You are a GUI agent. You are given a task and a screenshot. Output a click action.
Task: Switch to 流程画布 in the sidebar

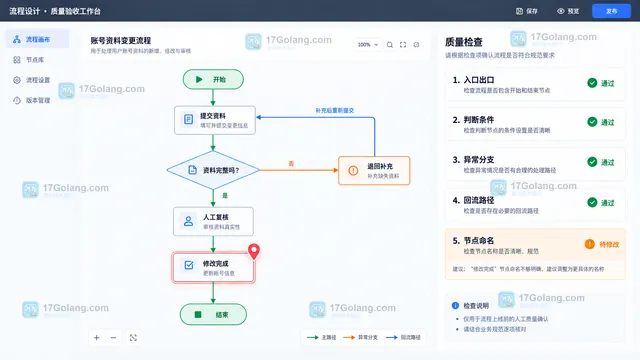click(38, 39)
